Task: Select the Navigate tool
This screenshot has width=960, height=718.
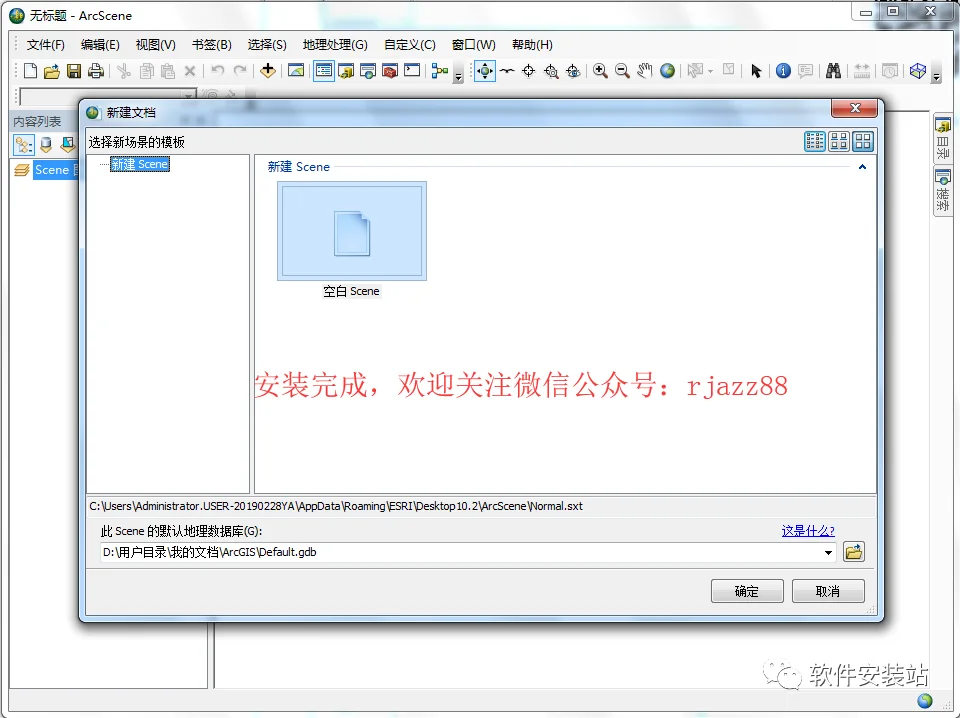Action: (x=485, y=71)
